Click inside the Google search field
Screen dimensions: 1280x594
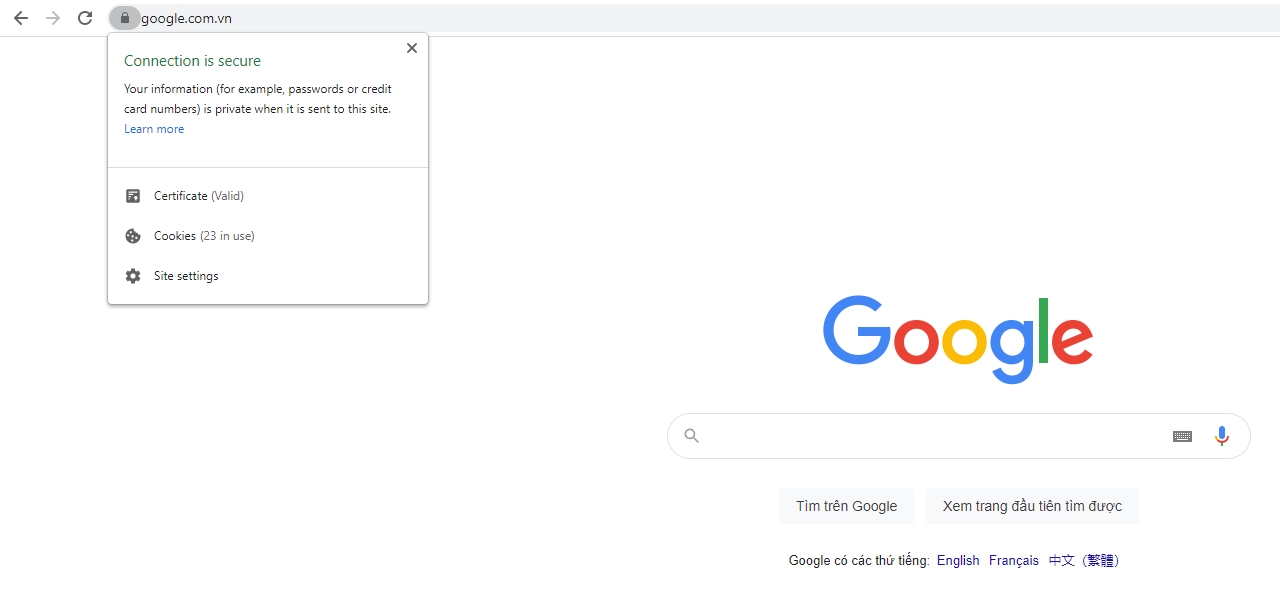935,436
